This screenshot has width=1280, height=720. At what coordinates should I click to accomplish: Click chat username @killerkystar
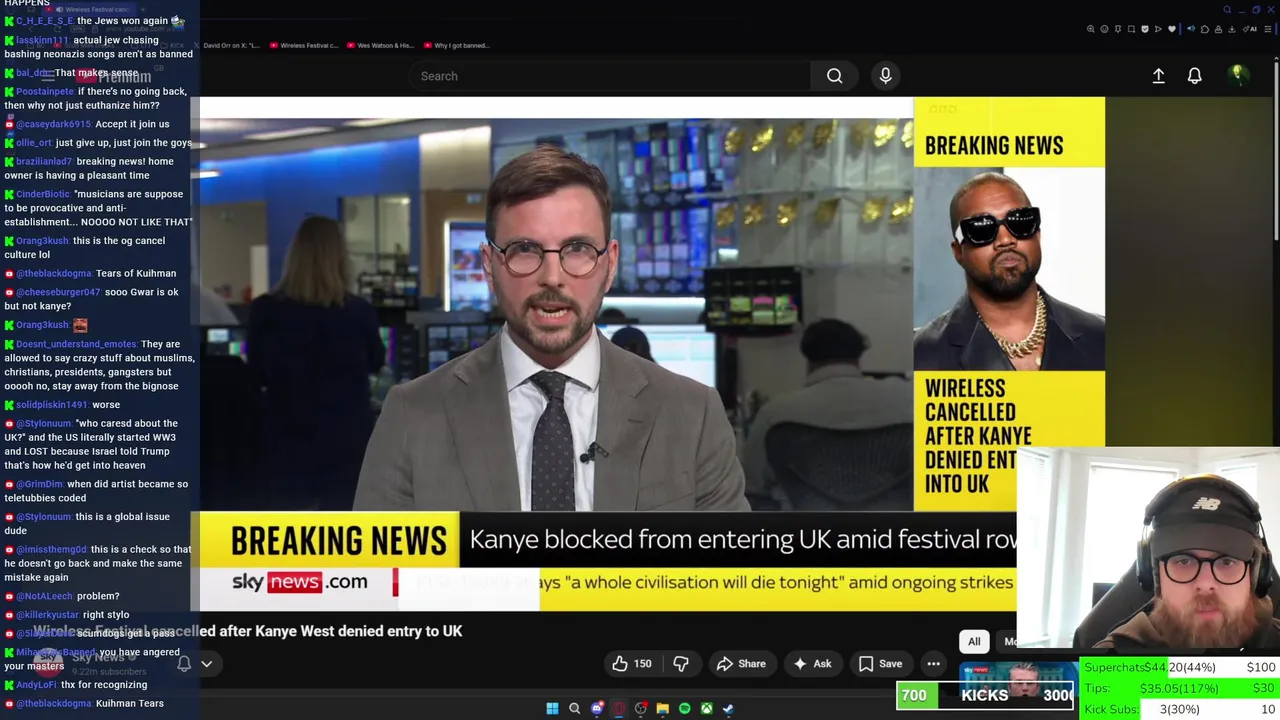coord(47,615)
